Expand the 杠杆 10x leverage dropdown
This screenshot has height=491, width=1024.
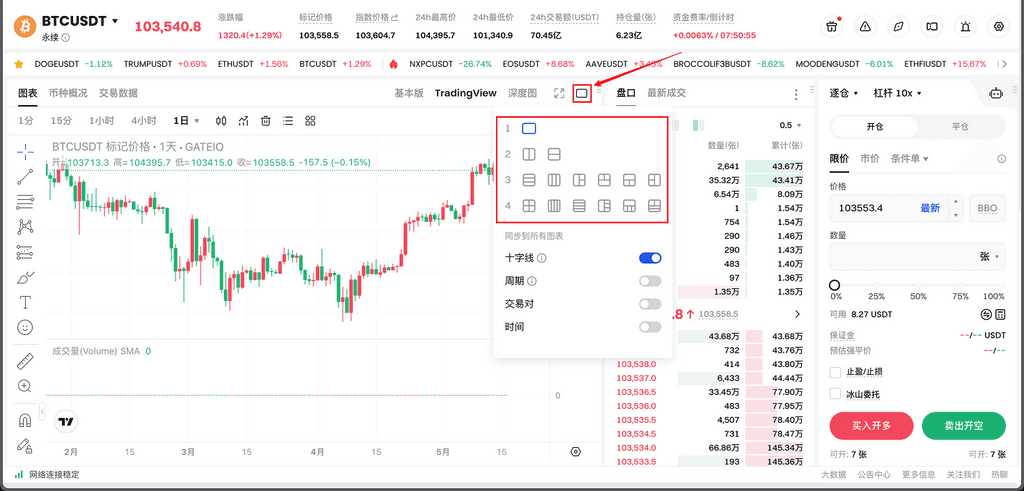897,93
